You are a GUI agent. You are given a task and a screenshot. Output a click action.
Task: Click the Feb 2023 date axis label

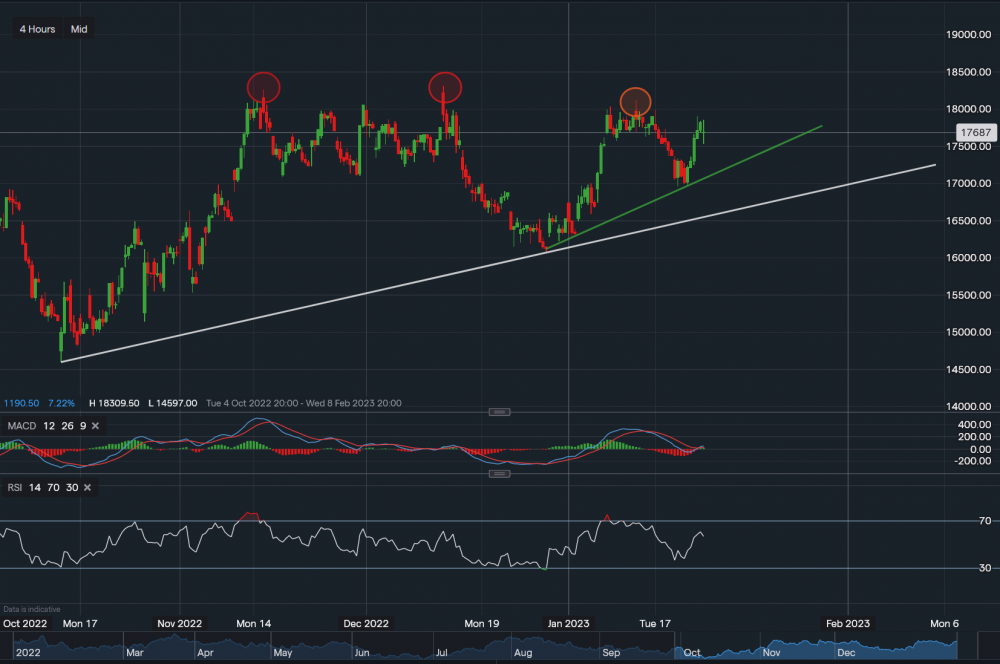(848, 623)
